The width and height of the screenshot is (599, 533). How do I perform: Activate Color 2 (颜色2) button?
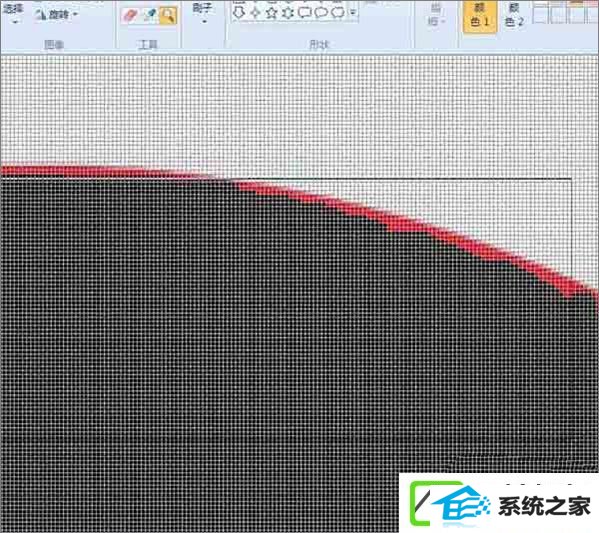pyautogui.click(x=514, y=16)
